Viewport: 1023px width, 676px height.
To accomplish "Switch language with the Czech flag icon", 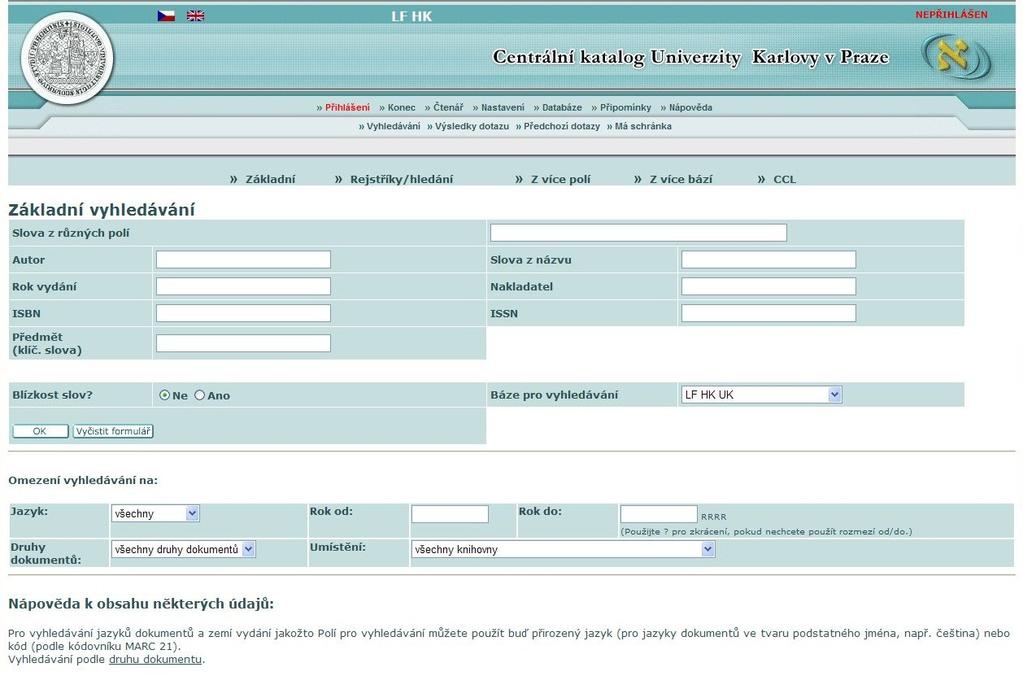I will [x=166, y=16].
